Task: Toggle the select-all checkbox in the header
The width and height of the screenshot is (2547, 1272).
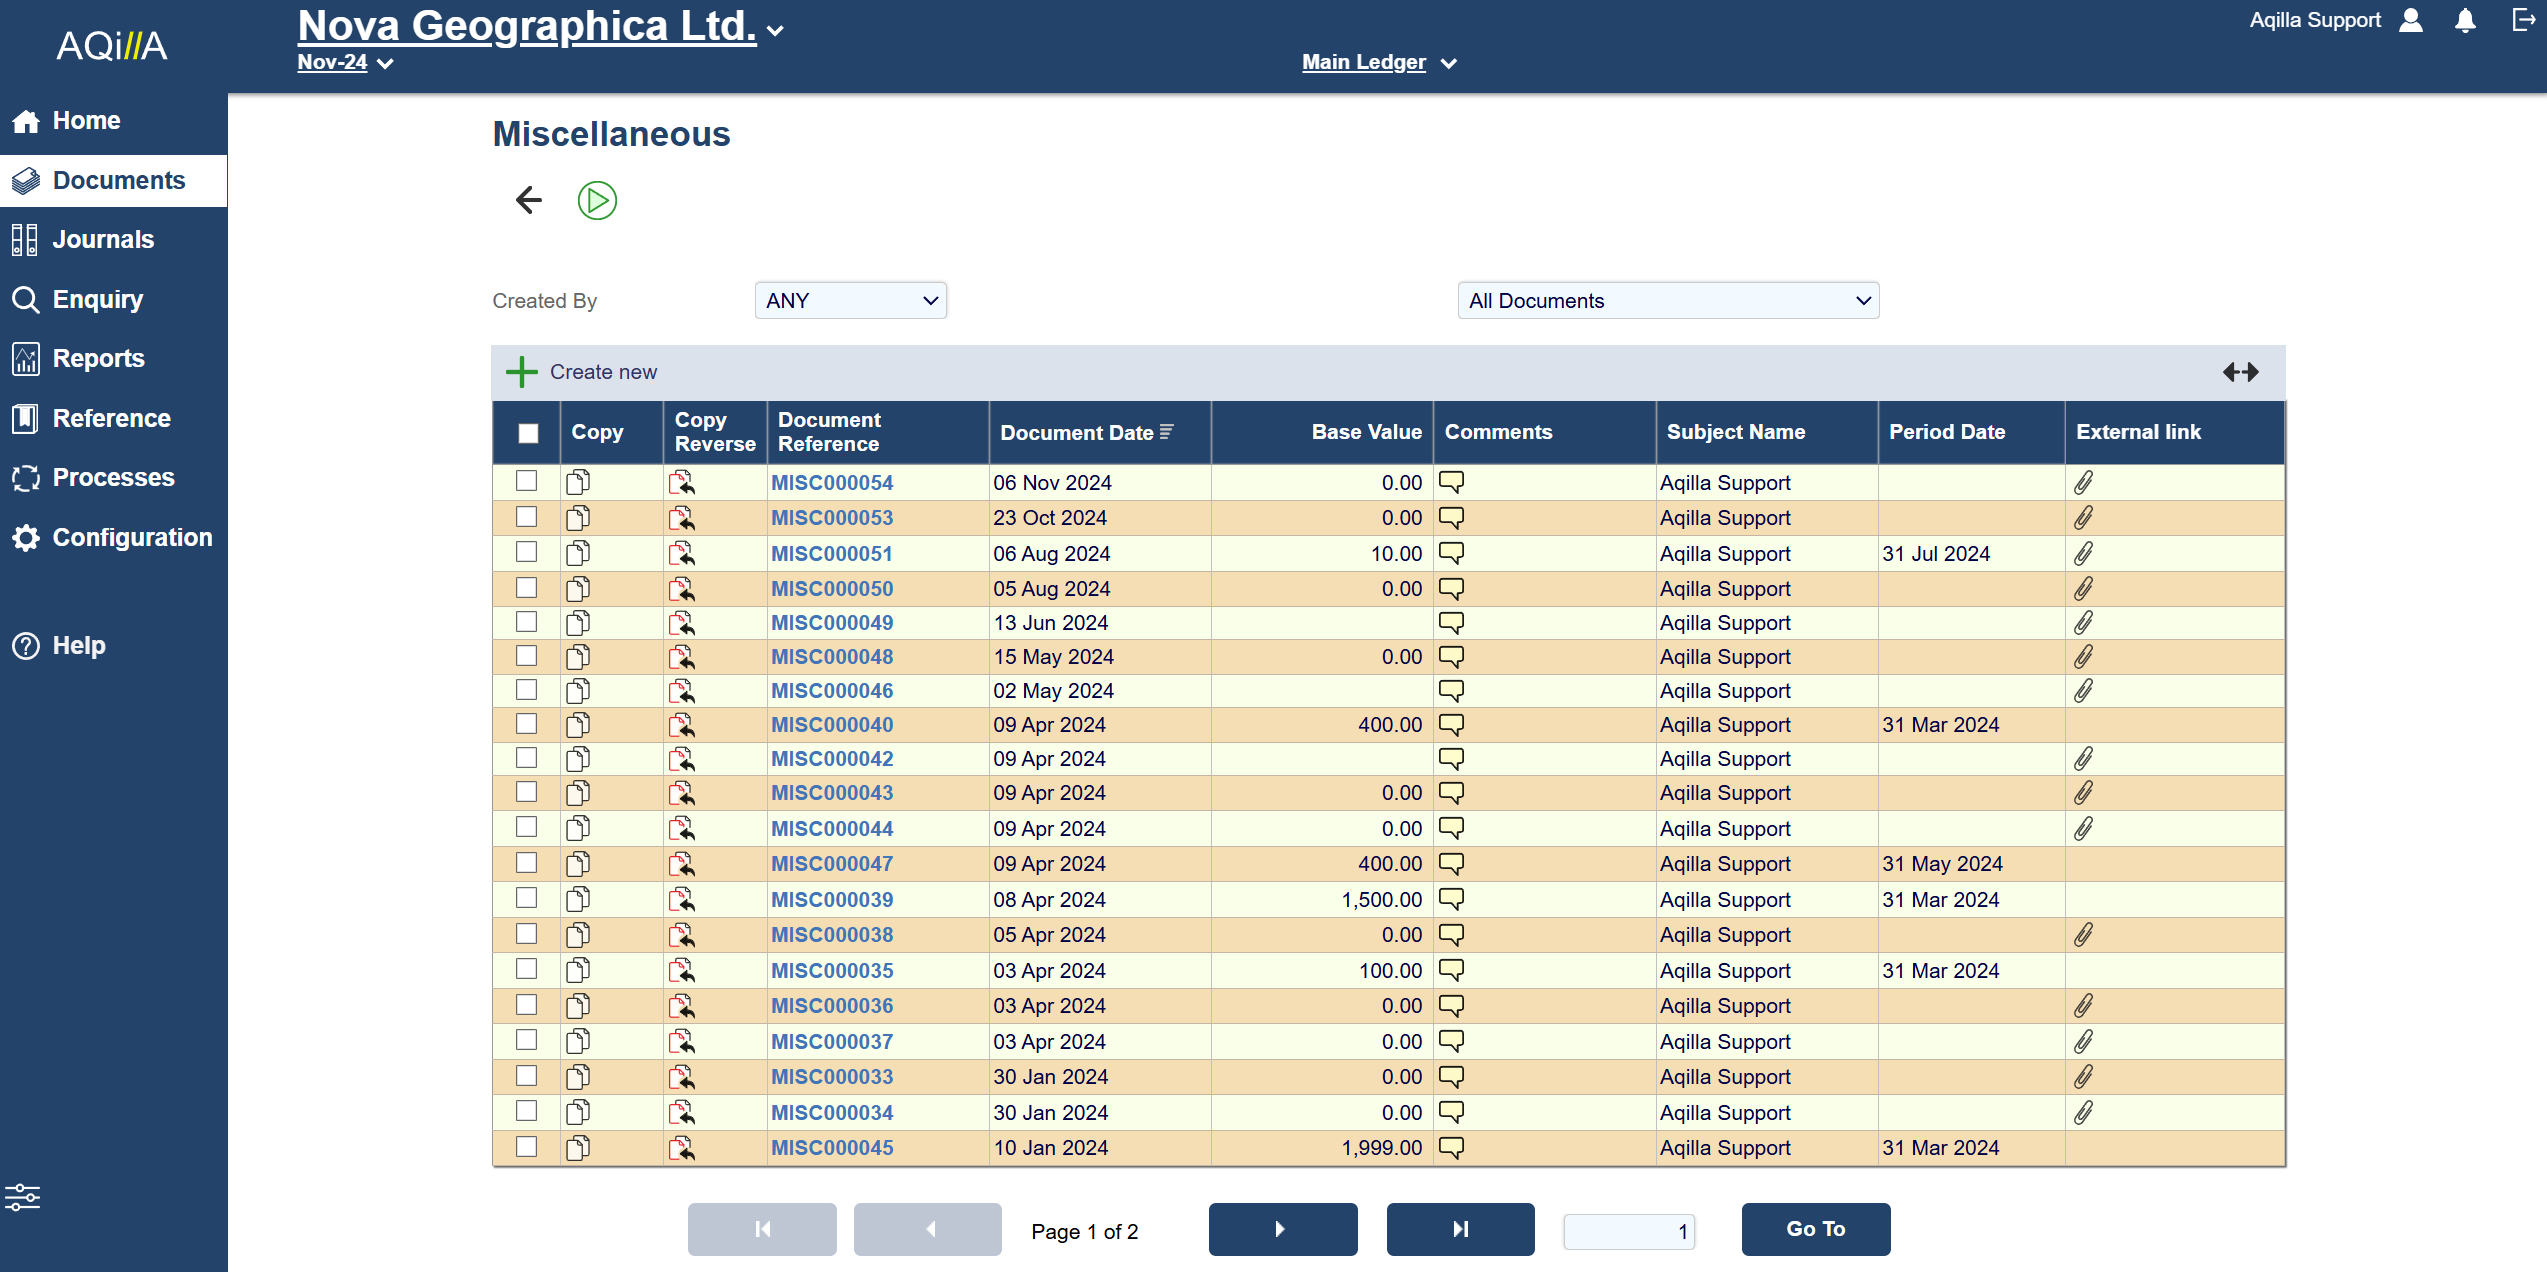Action: 528,433
